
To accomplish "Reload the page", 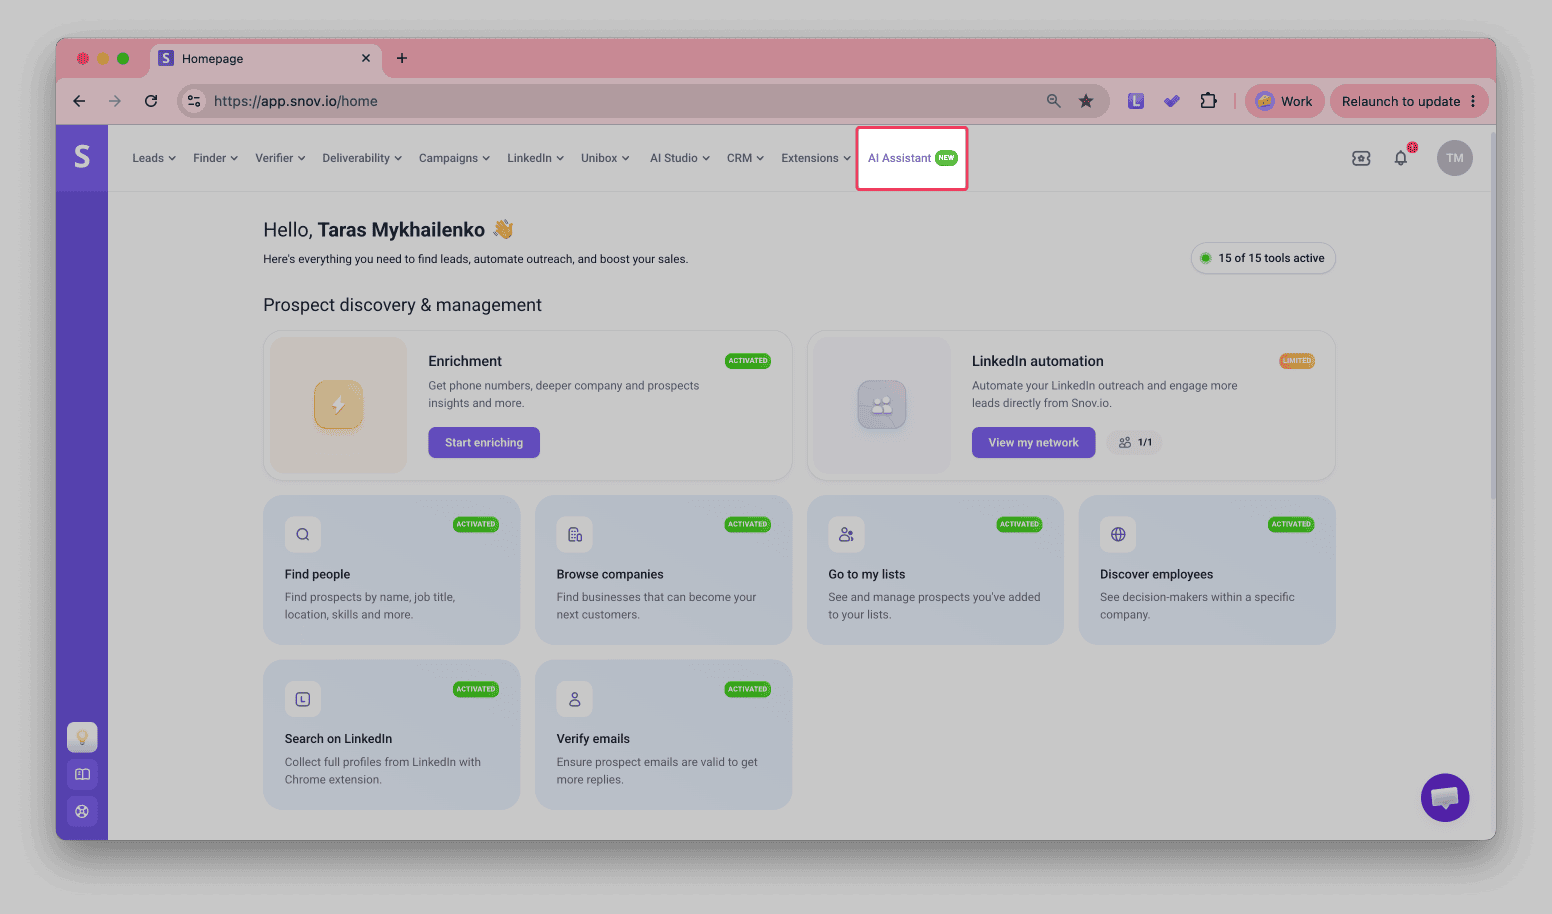I will [x=151, y=101].
